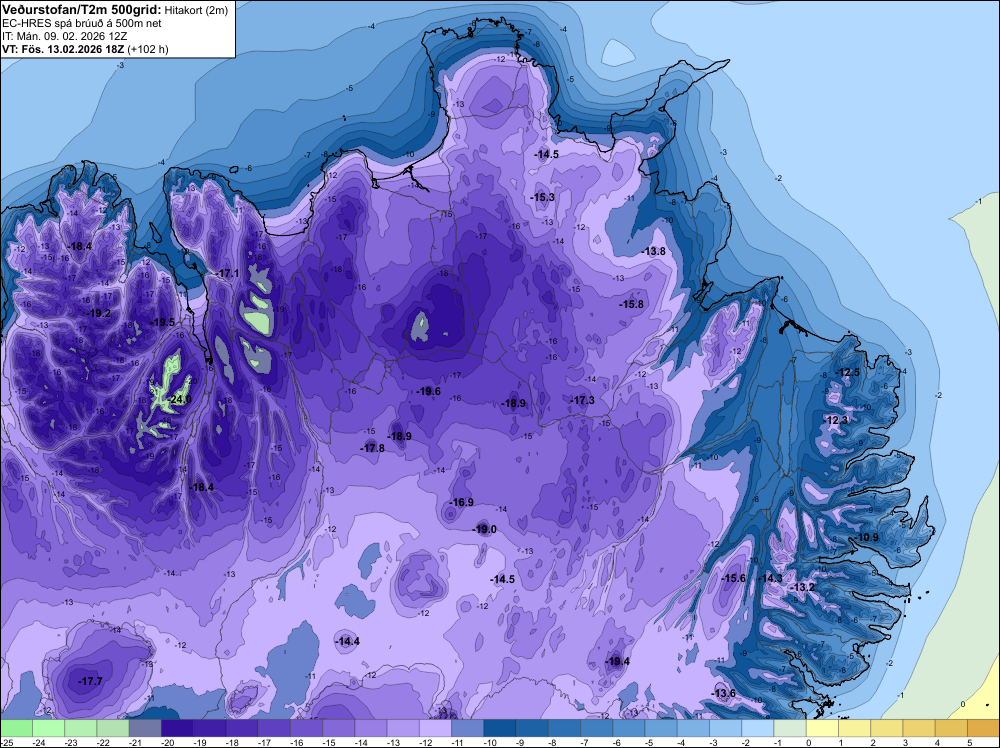Click the -19.5 temperature label
Image resolution: width=1000 pixels, height=748 pixels.
point(163,323)
